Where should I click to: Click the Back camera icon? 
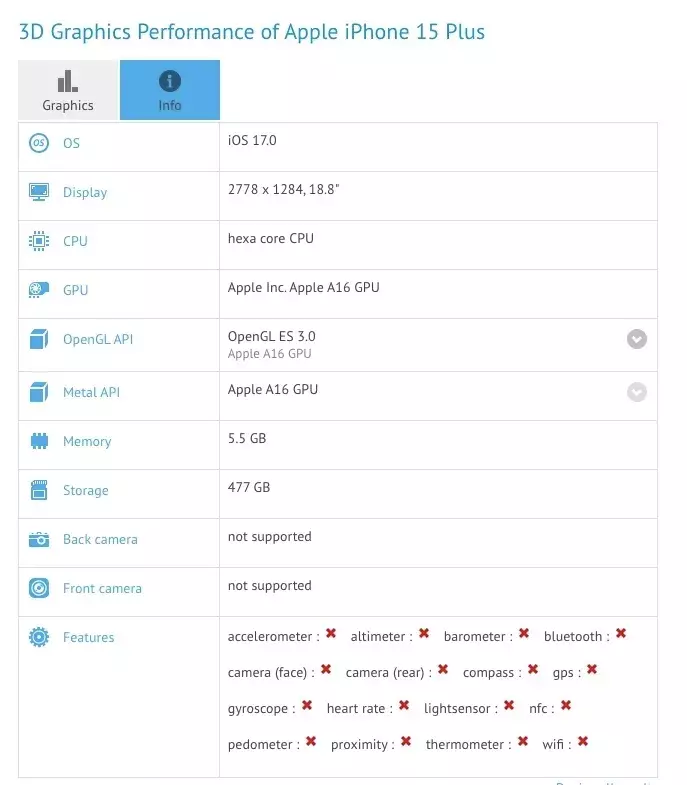pyautogui.click(x=39, y=540)
